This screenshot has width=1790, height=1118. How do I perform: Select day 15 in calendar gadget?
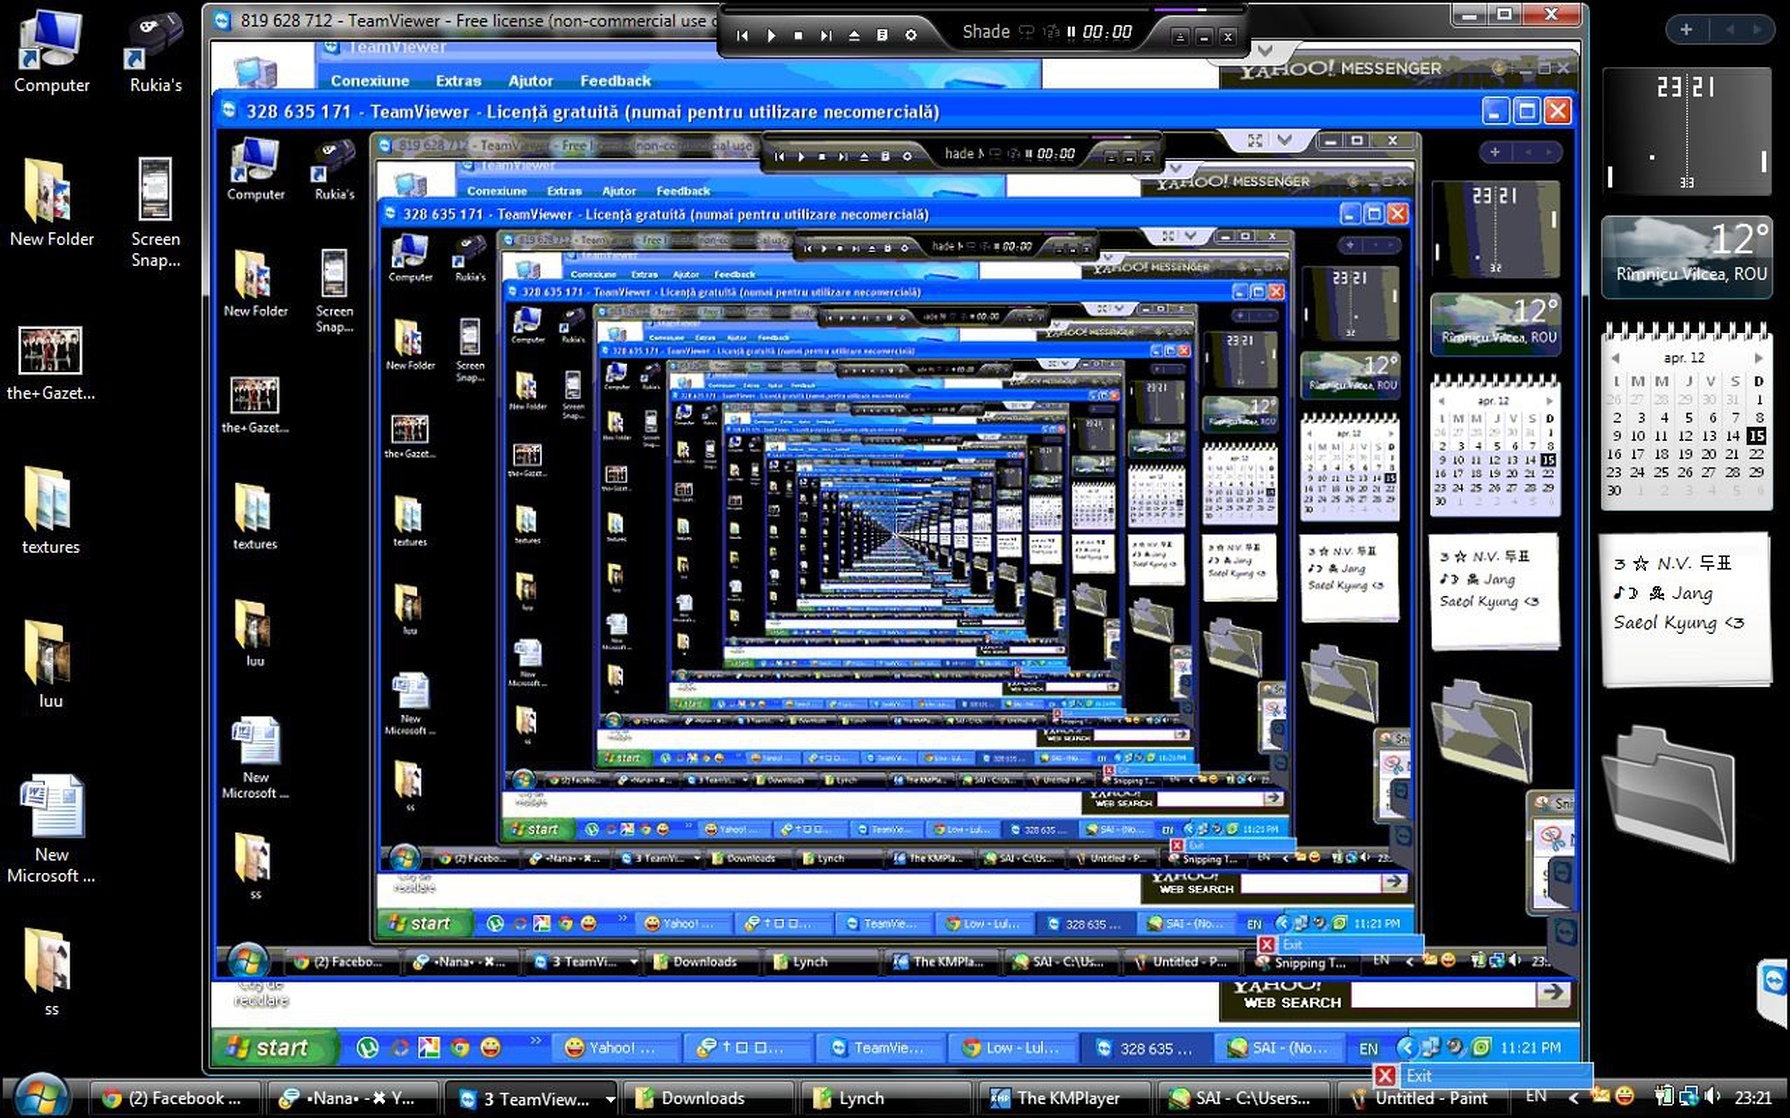coord(1756,436)
